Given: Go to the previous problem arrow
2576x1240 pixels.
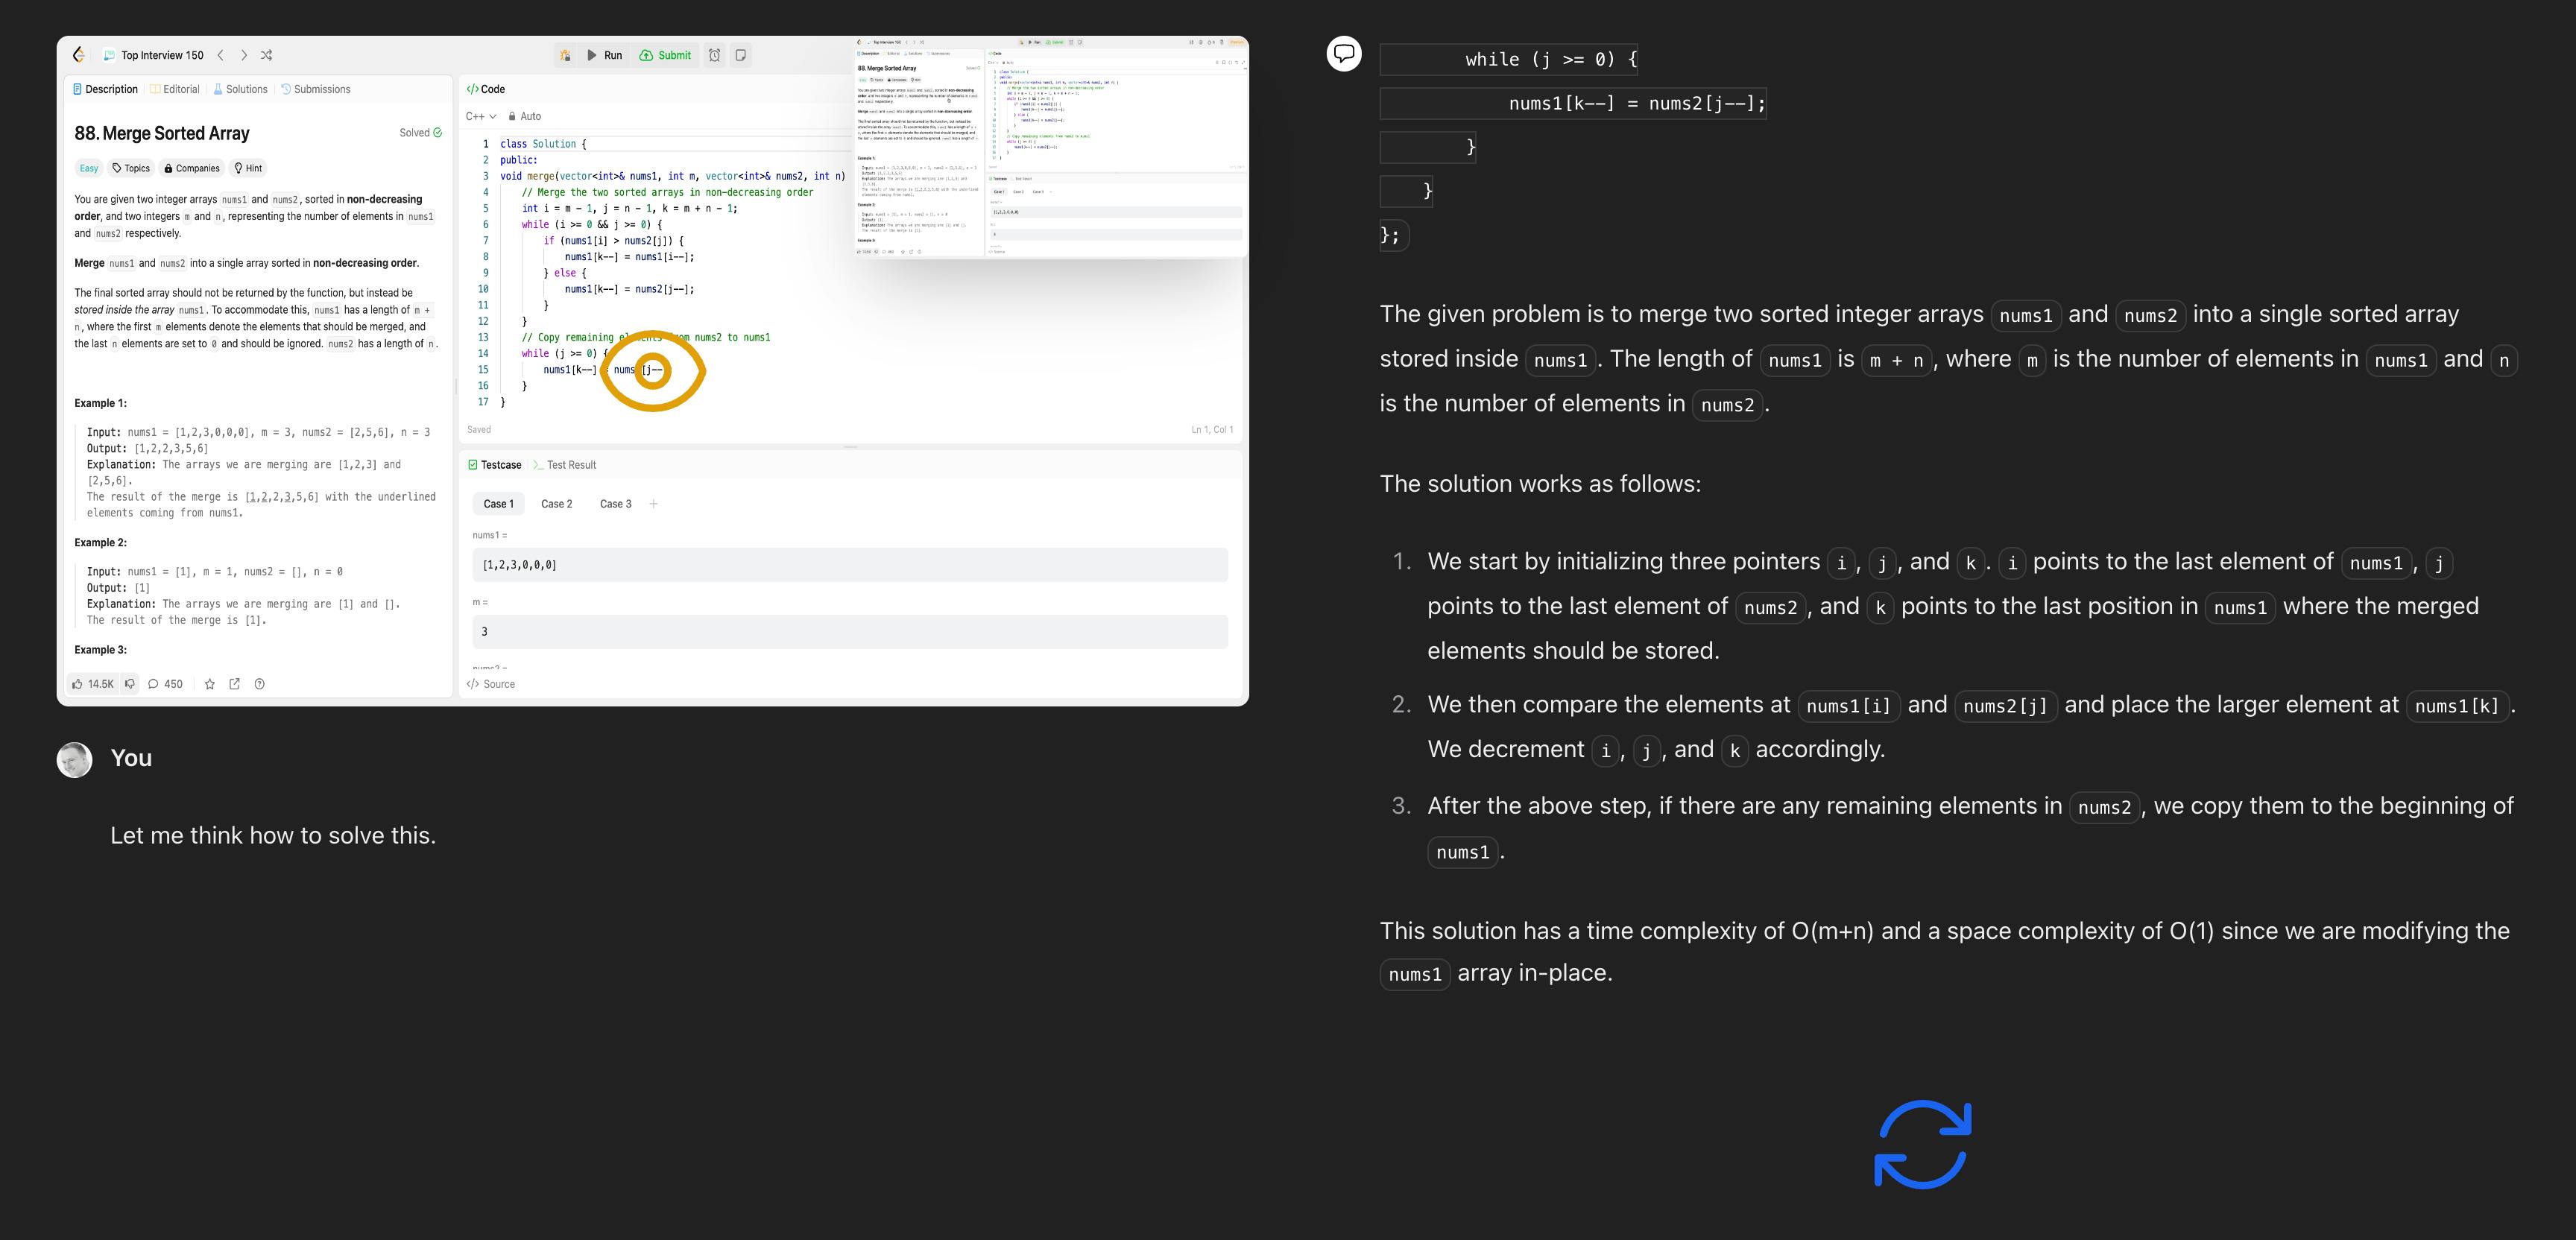Looking at the screenshot, I should [220, 55].
